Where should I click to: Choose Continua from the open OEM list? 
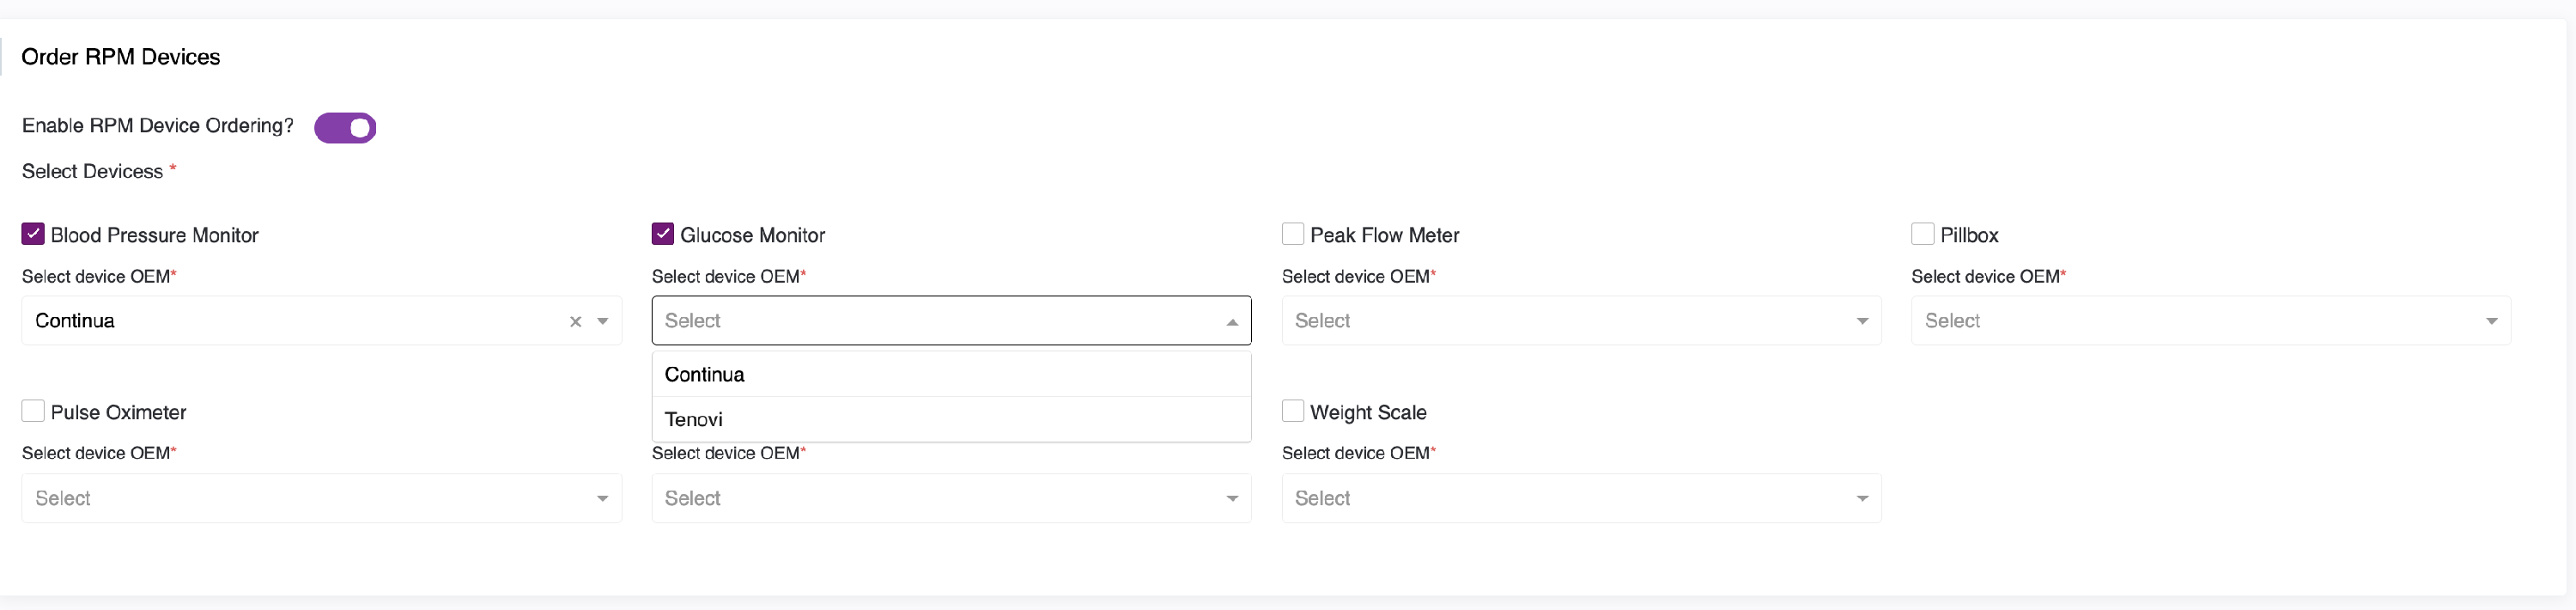(x=705, y=375)
